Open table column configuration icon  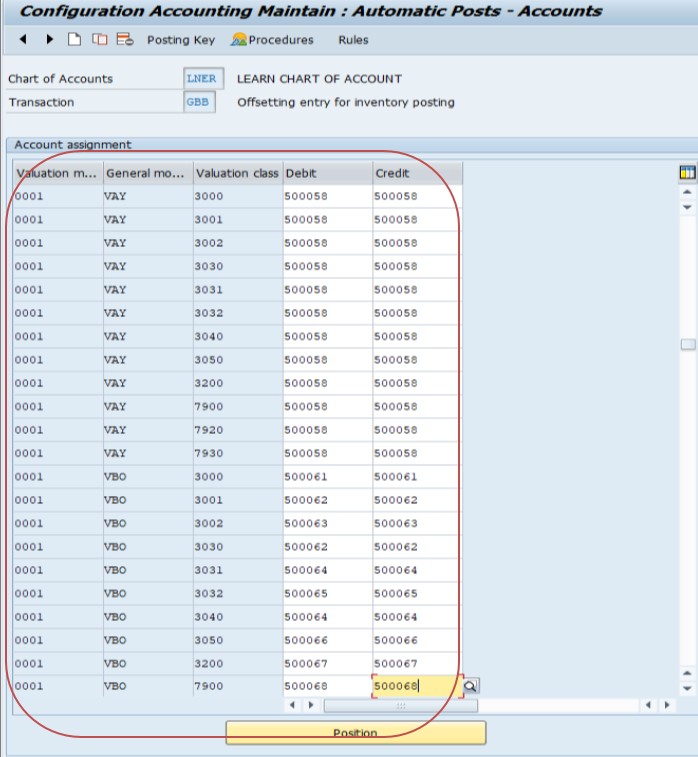tap(687, 172)
